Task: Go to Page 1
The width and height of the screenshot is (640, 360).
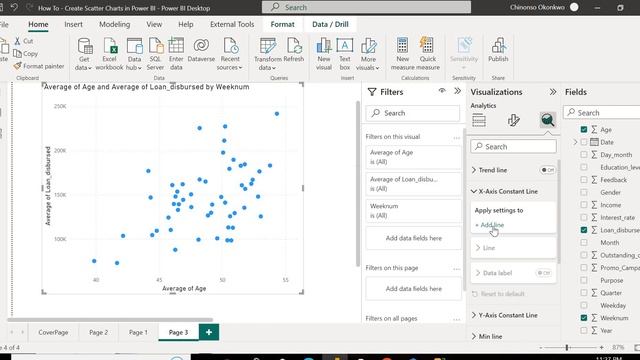Action: click(x=138, y=332)
